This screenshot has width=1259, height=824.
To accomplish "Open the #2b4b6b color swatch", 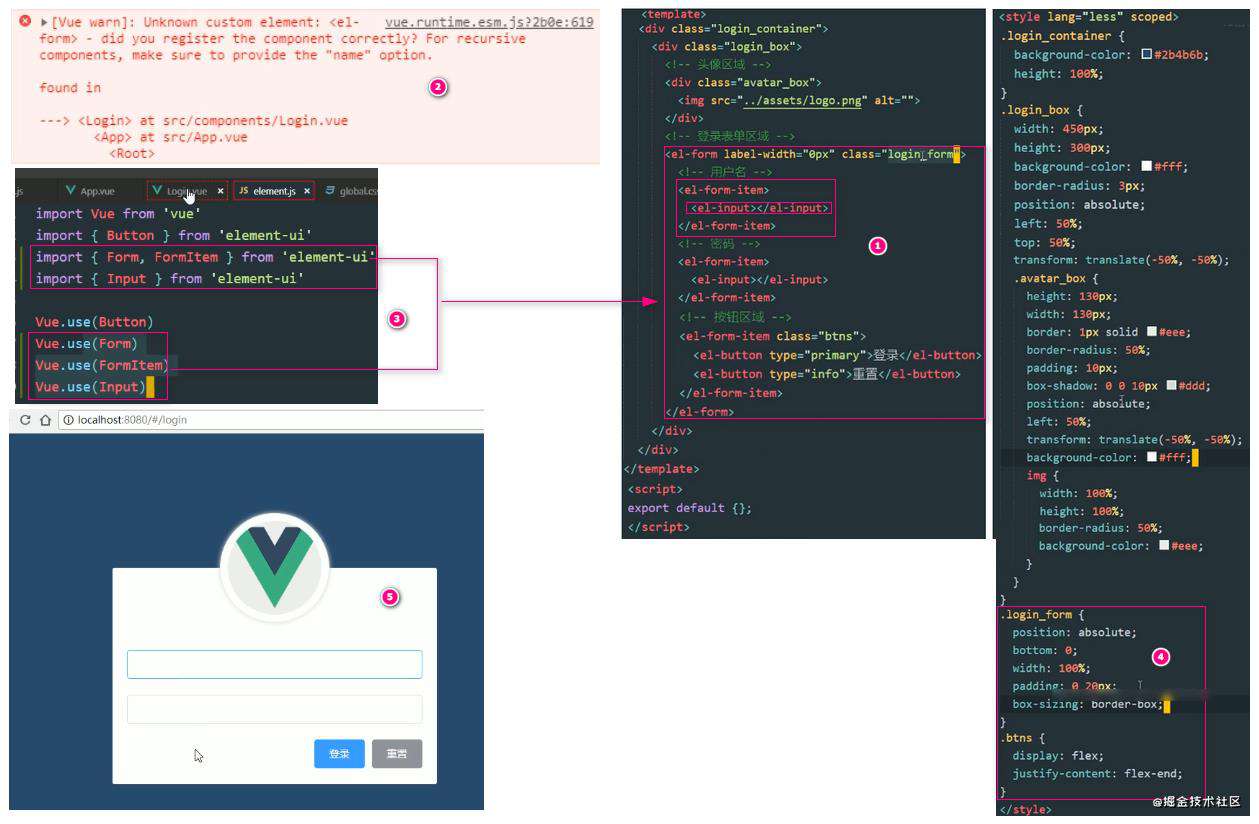I will click(x=1147, y=55).
